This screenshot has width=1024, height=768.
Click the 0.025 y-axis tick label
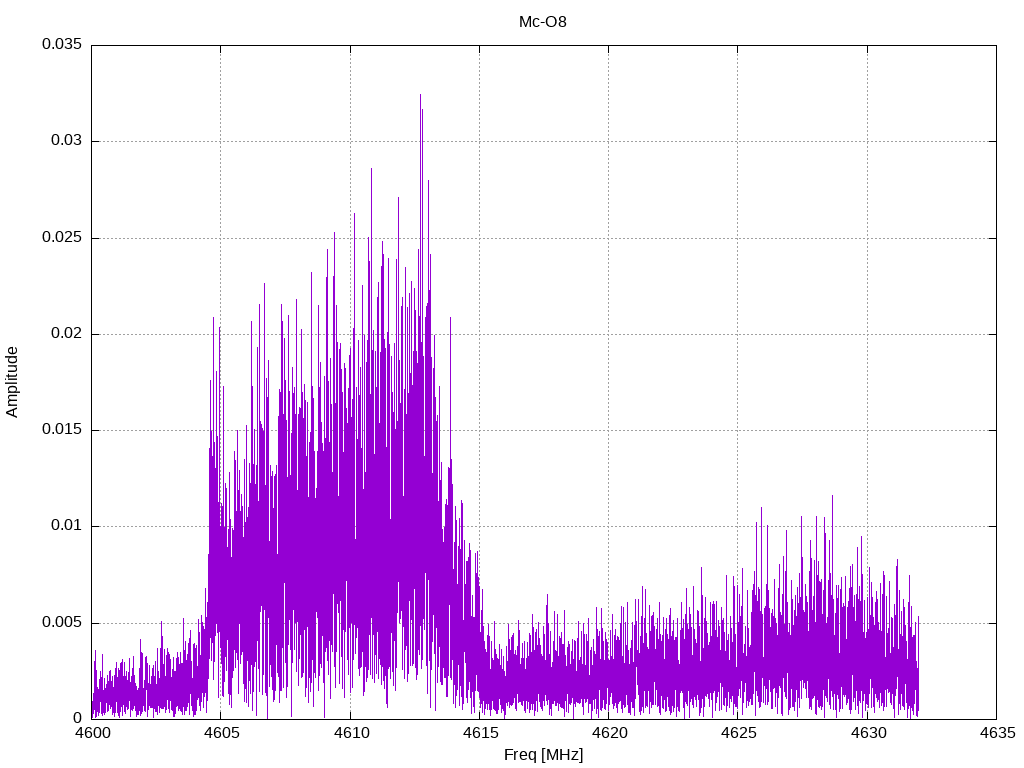[x=61, y=238]
